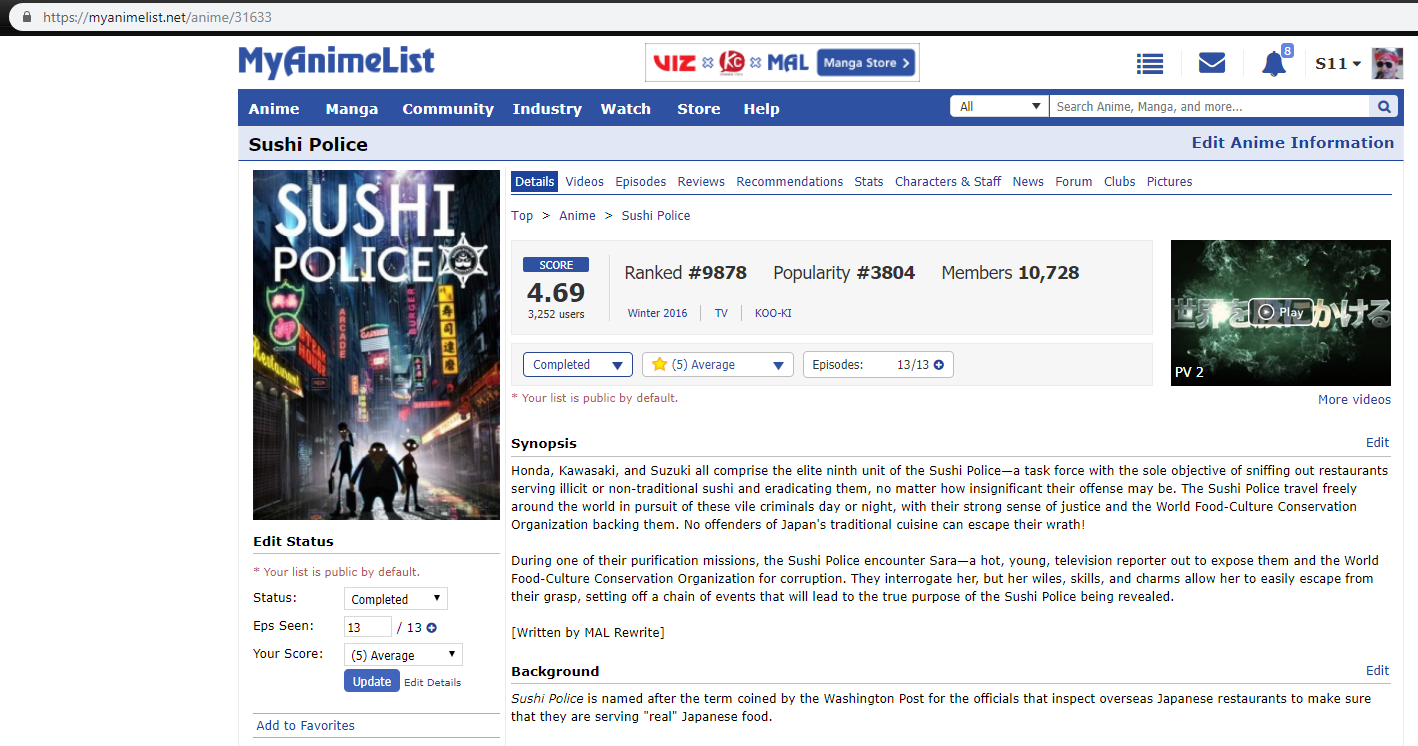Open the Characters & Staff tab

pos(947,182)
